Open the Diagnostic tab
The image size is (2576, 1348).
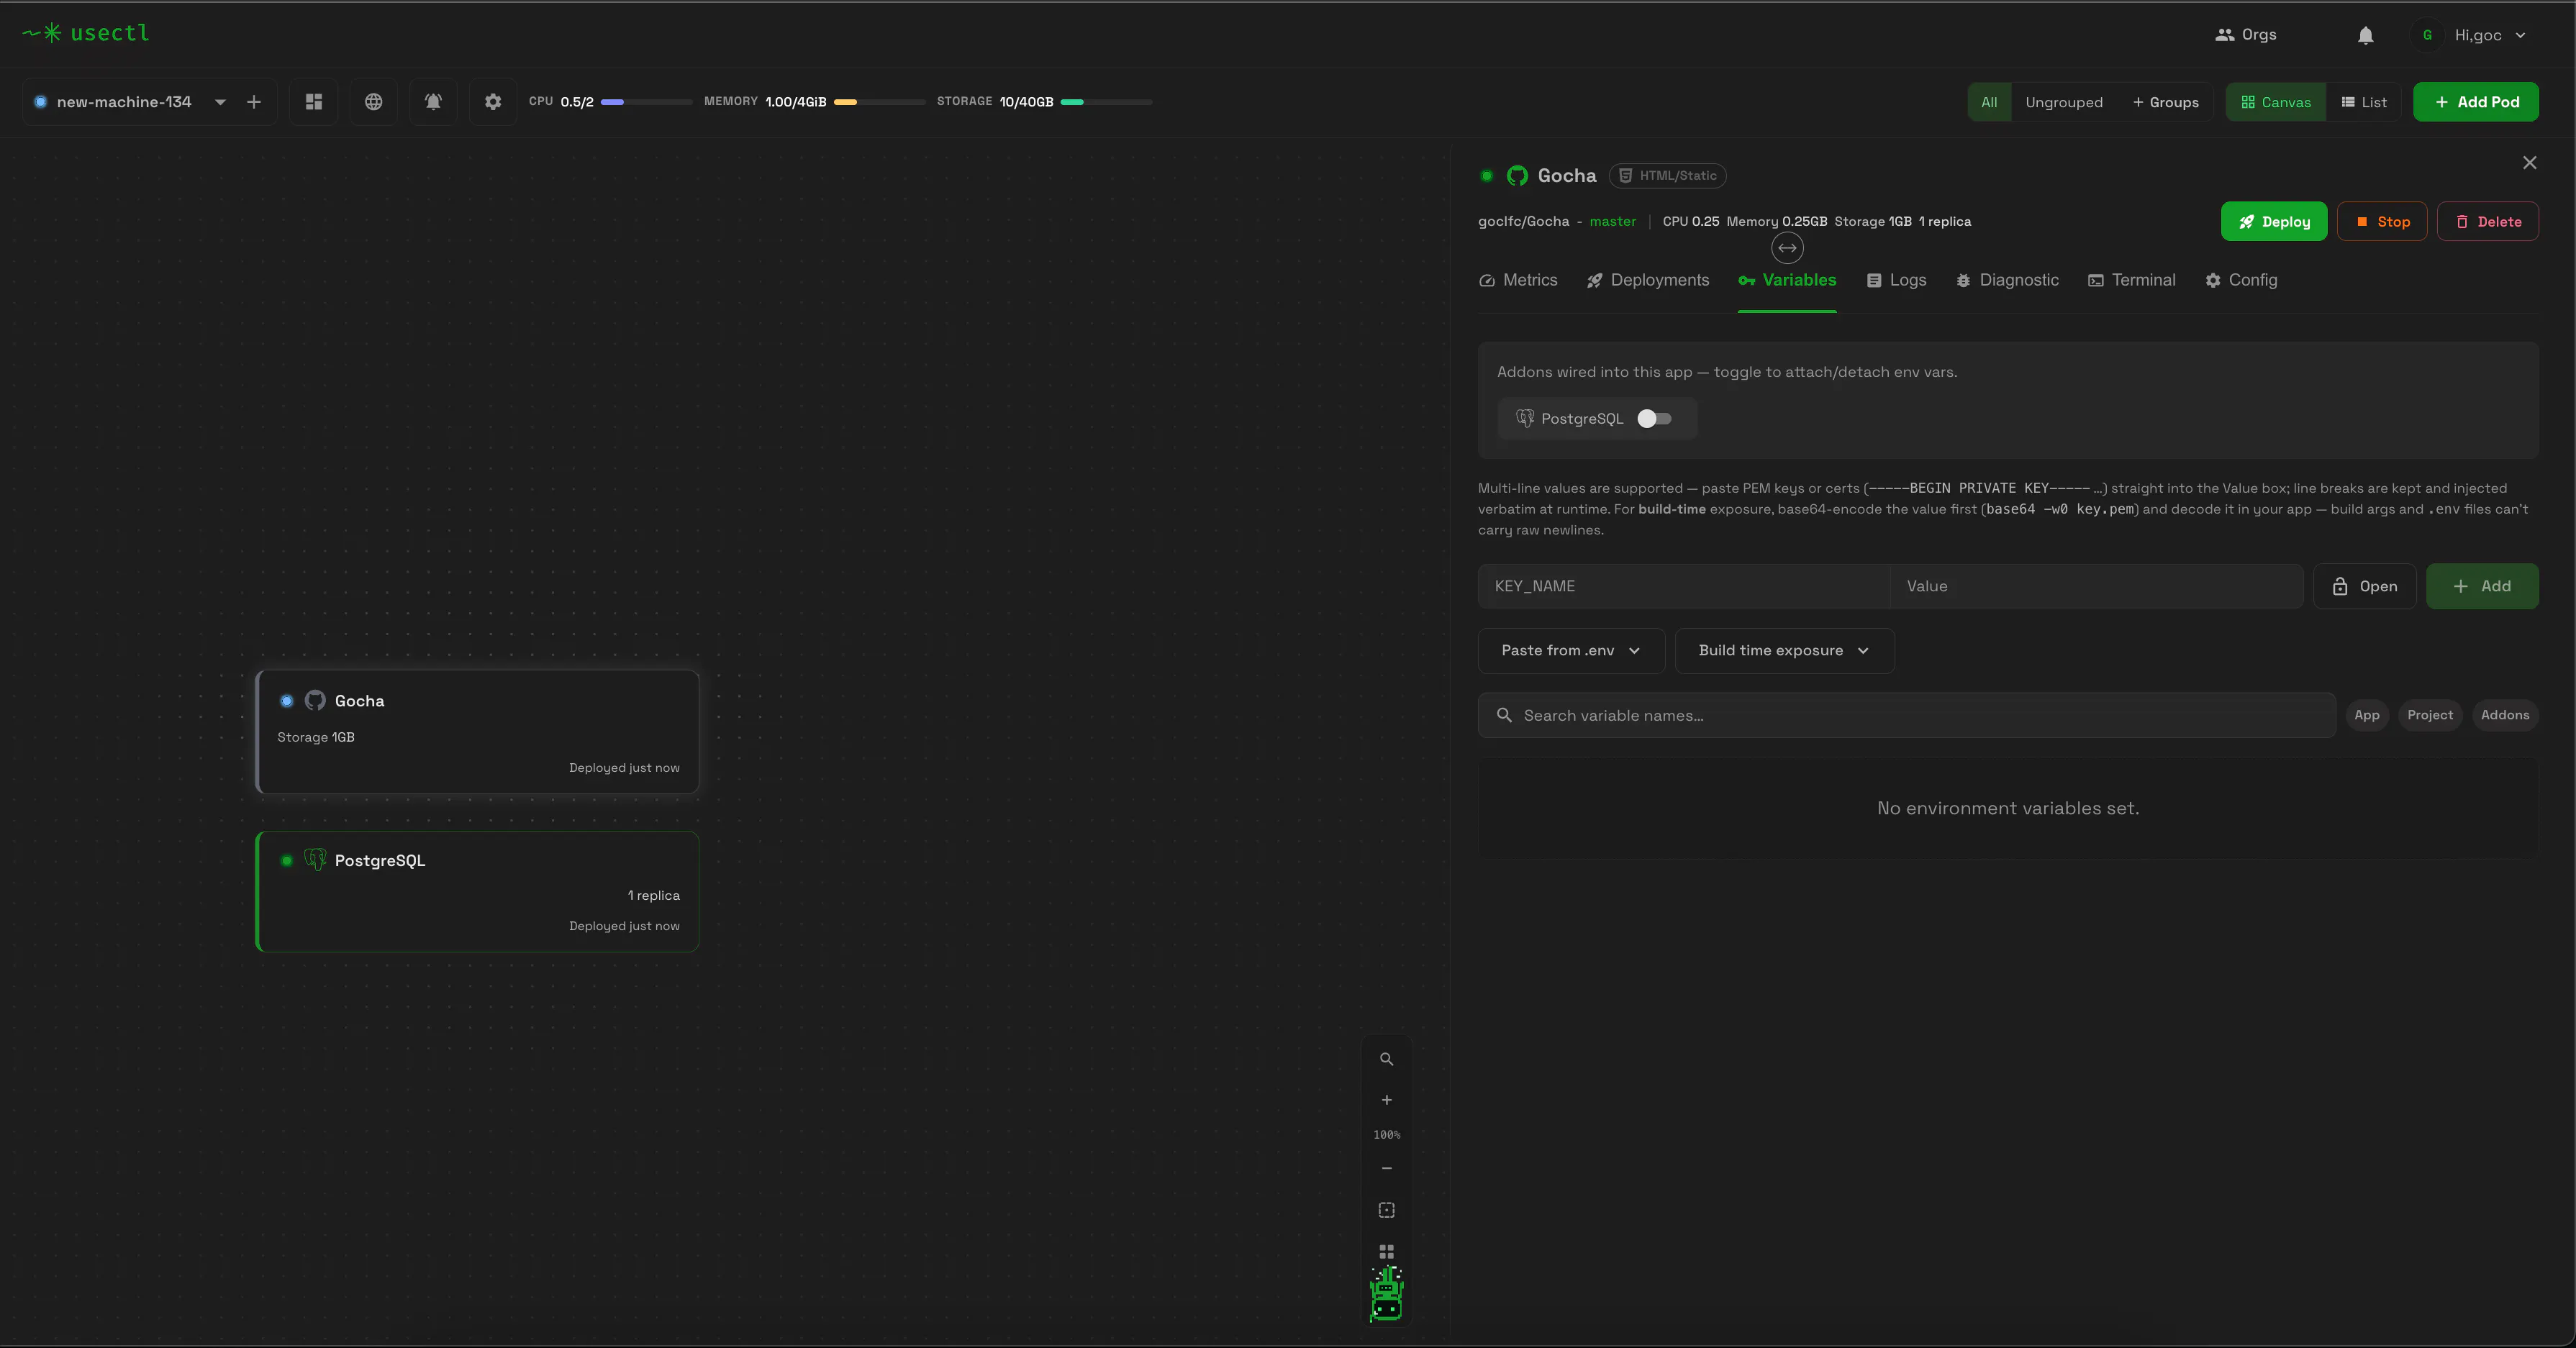click(2007, 281)
